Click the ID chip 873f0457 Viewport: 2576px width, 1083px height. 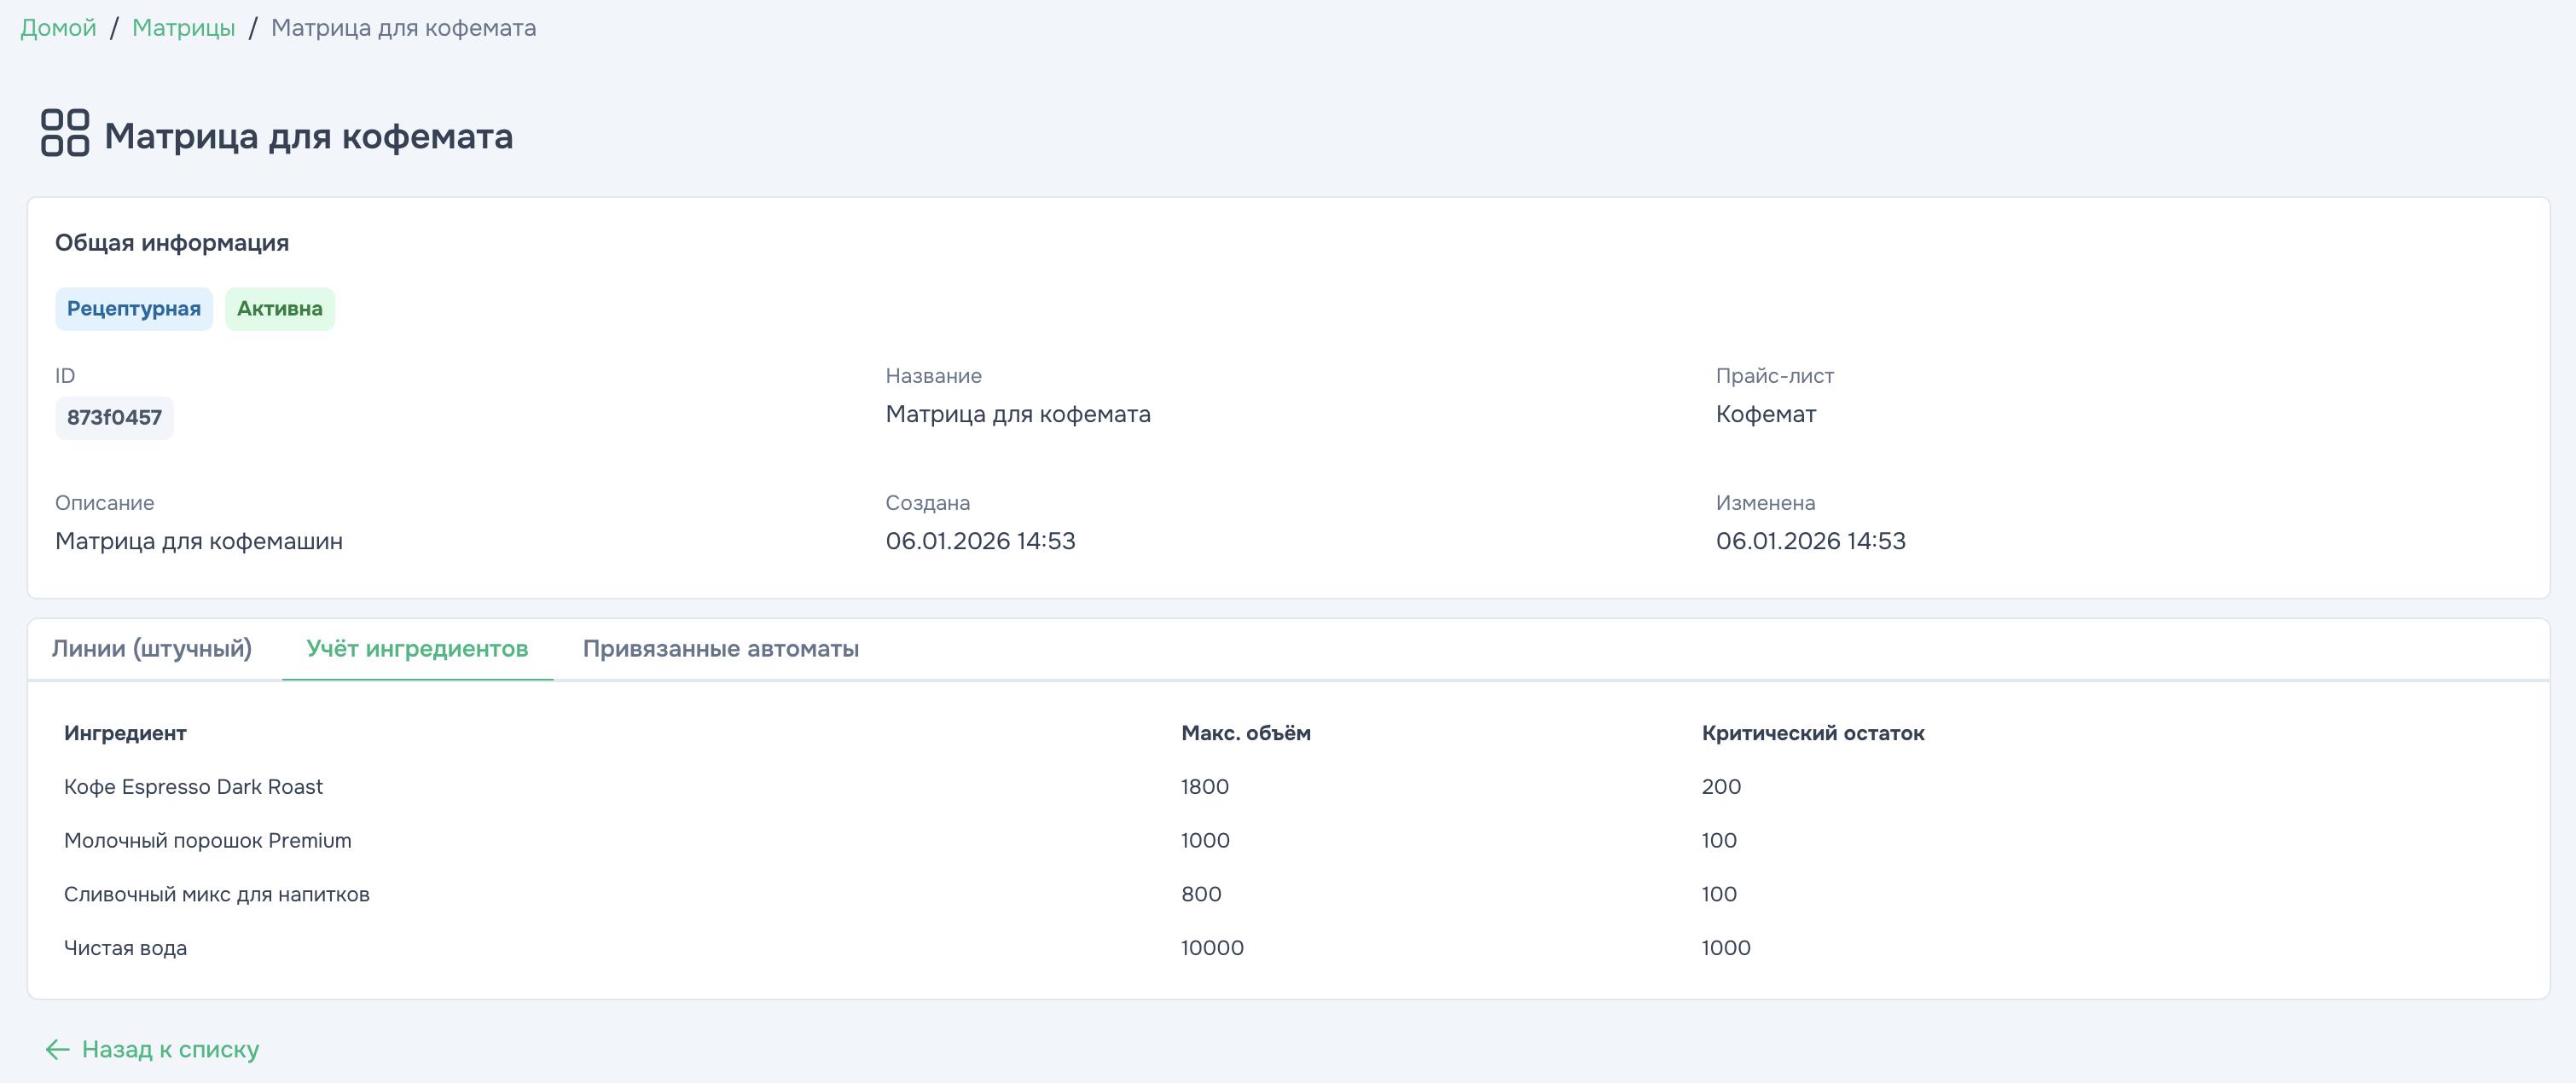click(114, 418)
